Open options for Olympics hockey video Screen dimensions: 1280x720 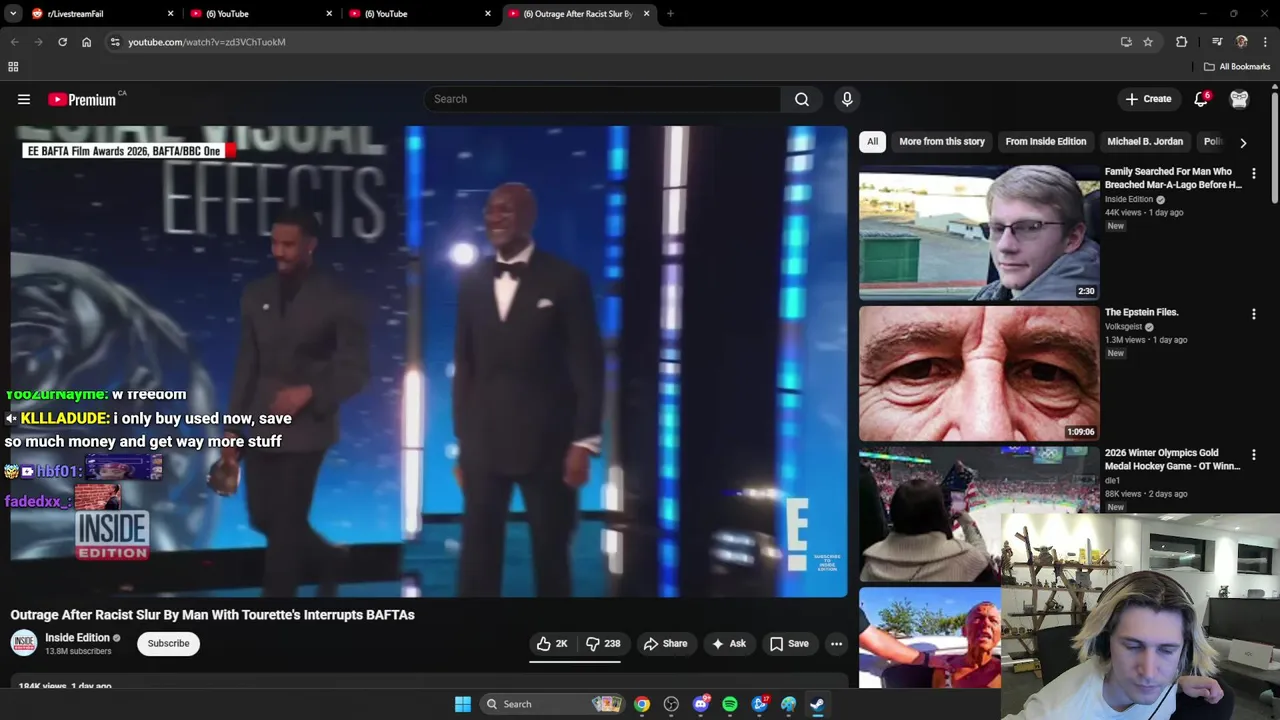pos(1253,455)
